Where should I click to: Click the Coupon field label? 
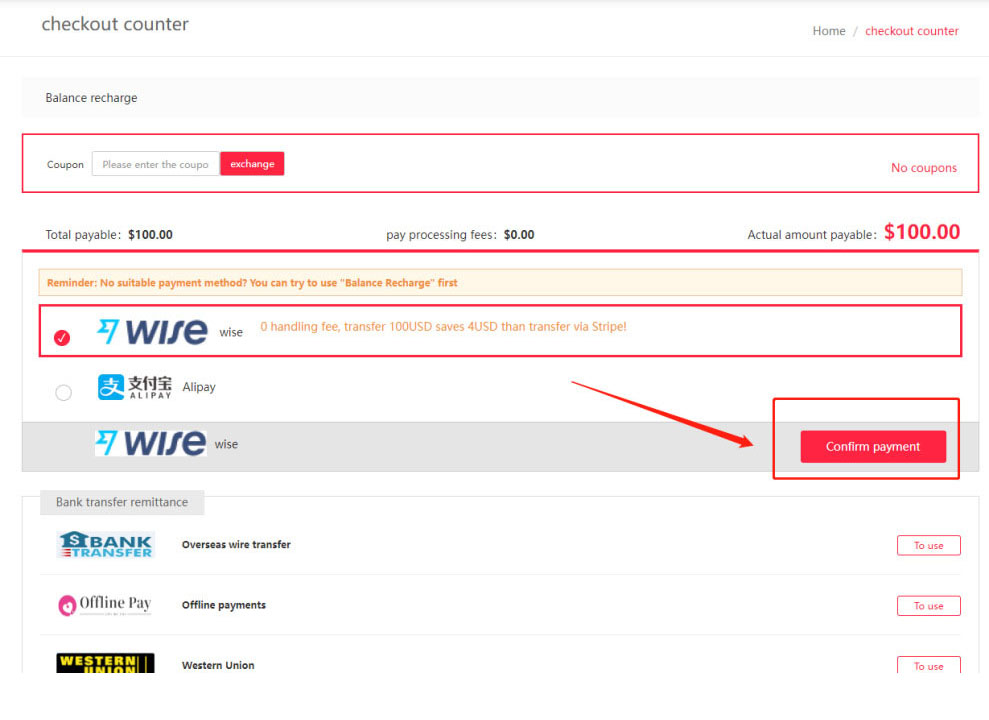pyautogui.click(x=65, y=165)
